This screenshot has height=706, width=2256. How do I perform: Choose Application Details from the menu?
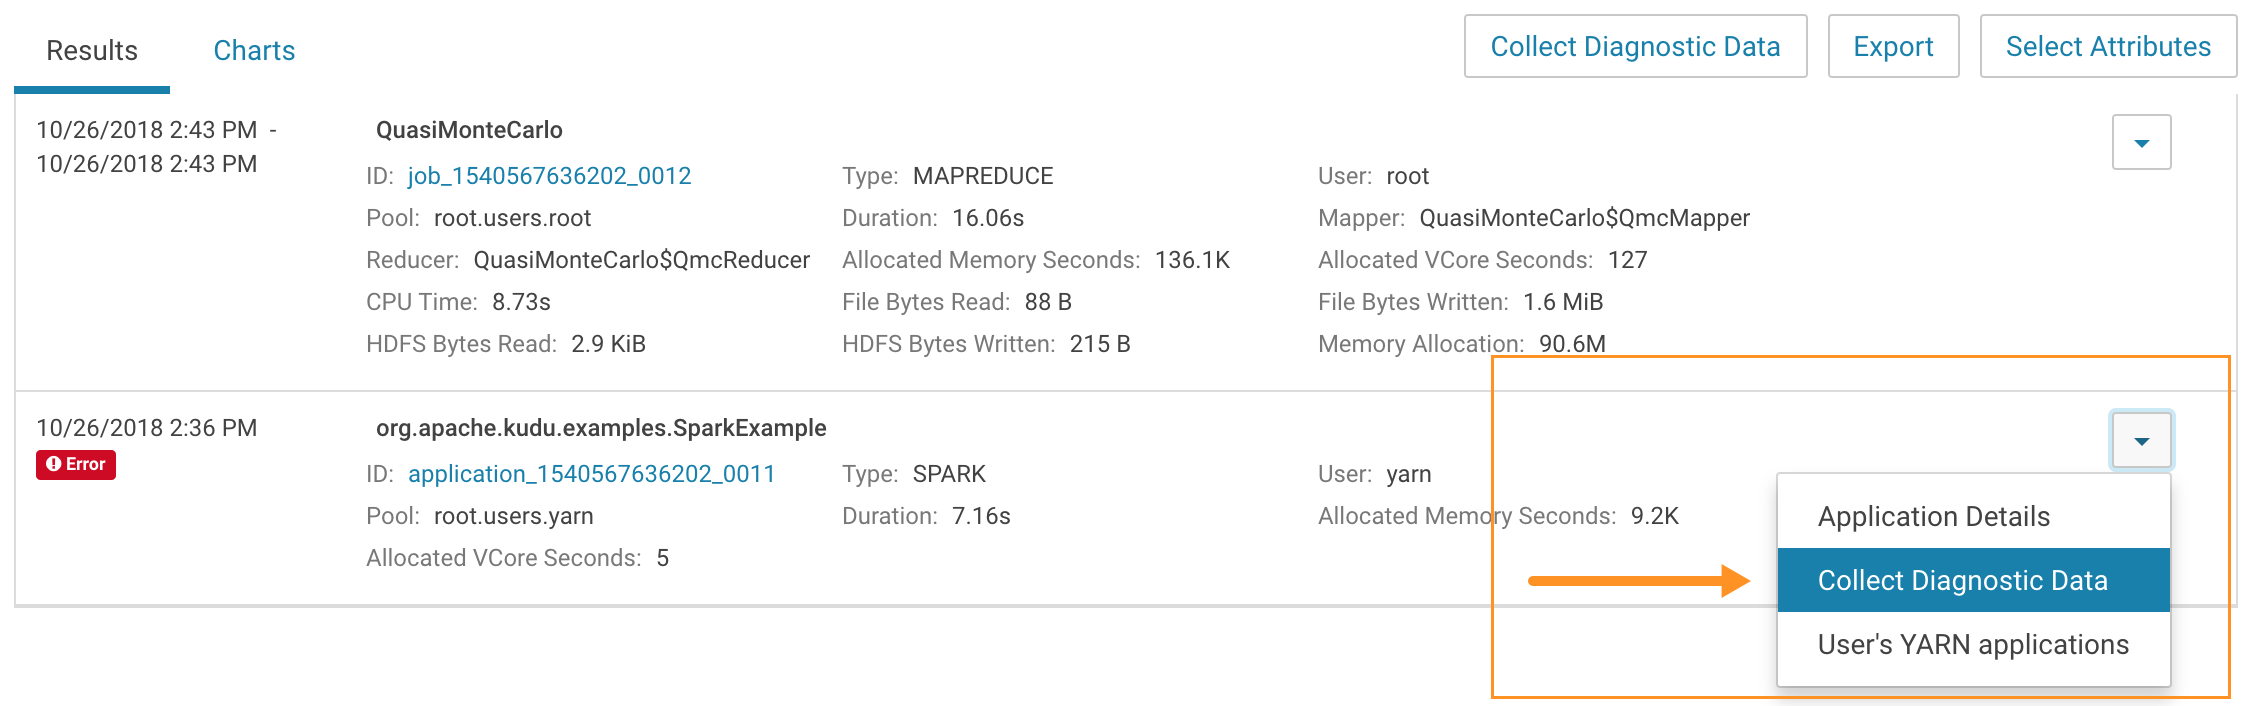pyautogui.click(x=1933, y=517)
